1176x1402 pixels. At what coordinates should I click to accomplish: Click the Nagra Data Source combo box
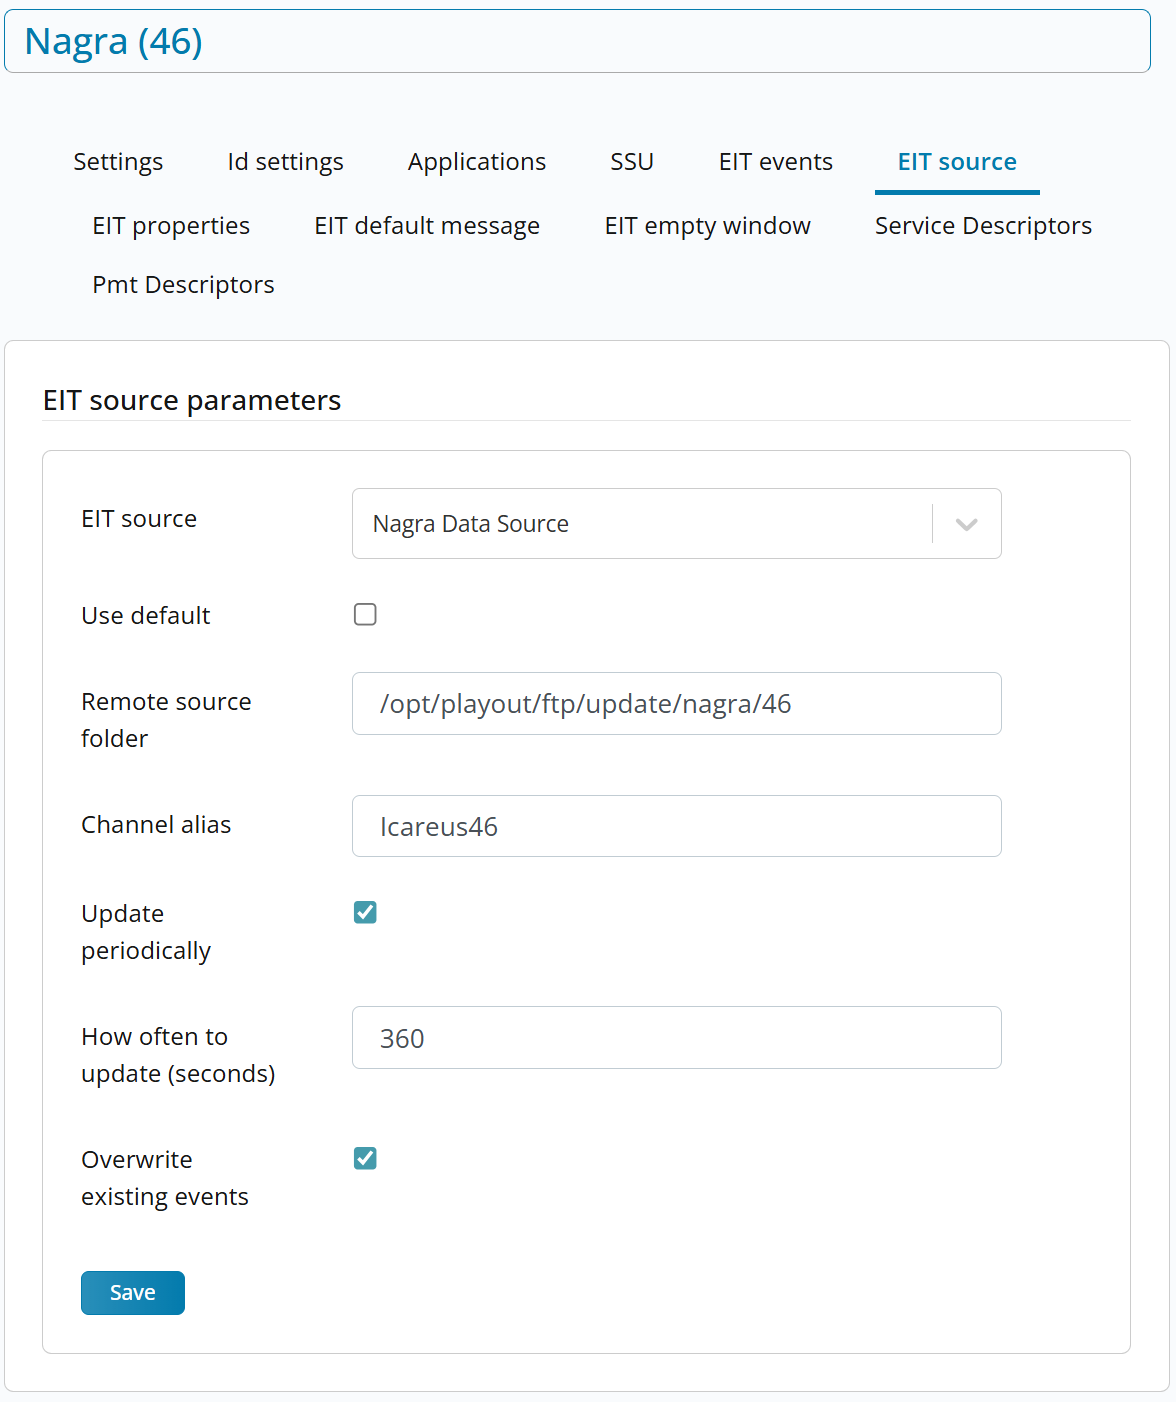tap(640, 524)
